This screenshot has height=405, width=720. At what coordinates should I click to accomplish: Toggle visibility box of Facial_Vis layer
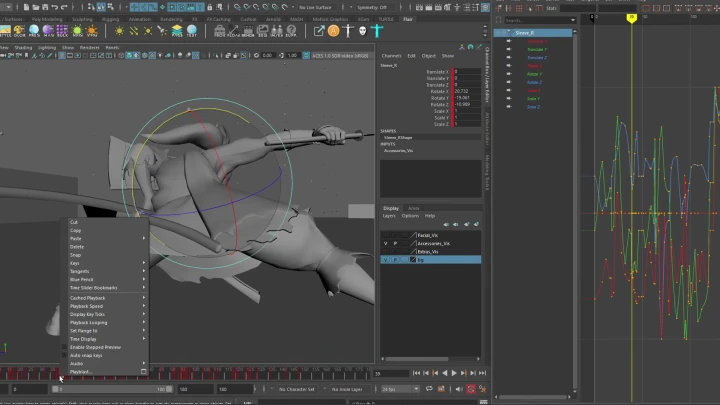coord(385,235)
